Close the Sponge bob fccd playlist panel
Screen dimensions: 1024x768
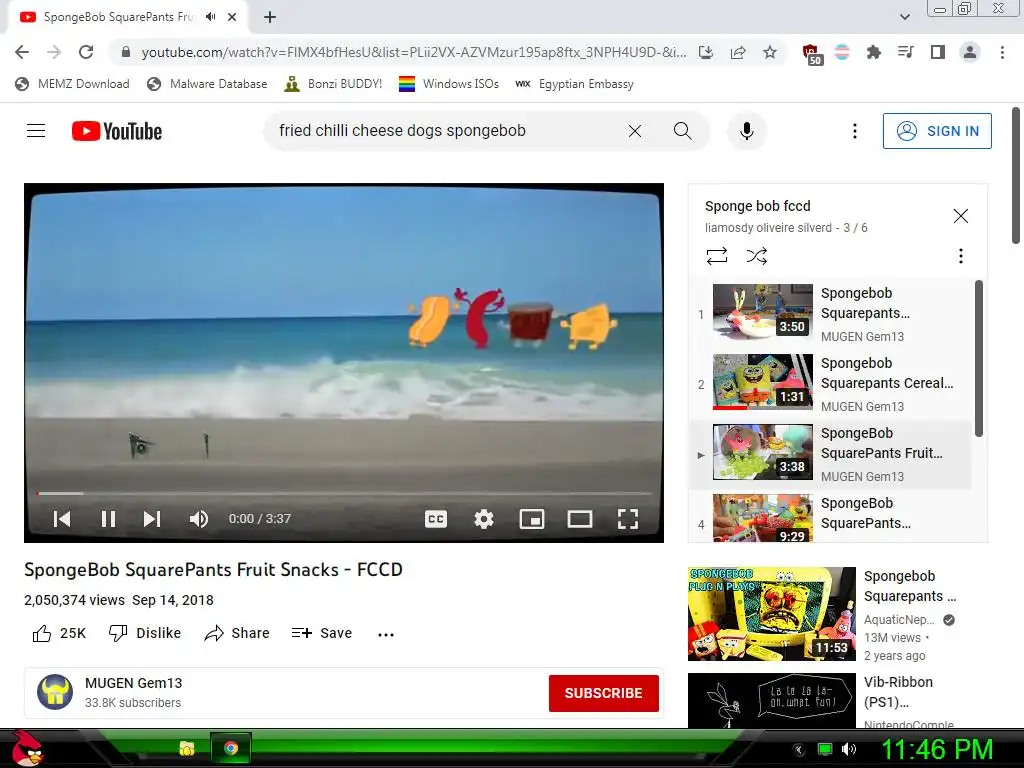coord(960,216)
